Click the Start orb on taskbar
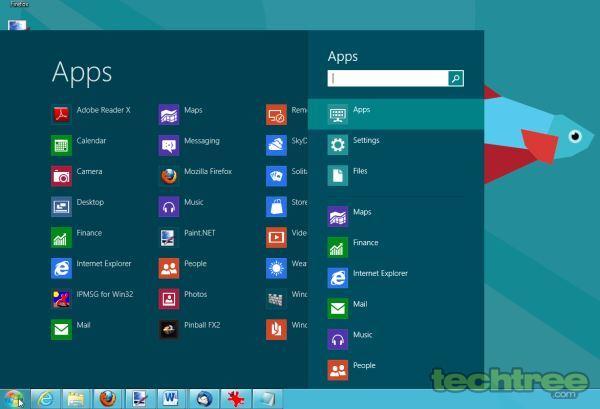This screenshot has width=600, height=409. pos(14,399)
